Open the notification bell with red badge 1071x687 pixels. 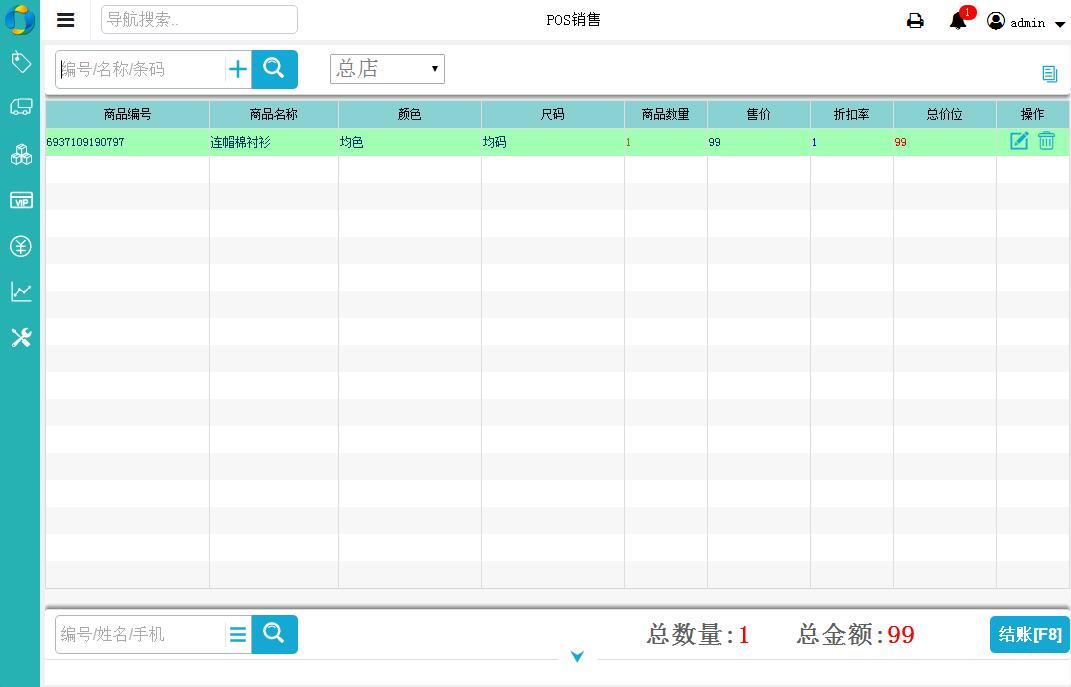958,21
